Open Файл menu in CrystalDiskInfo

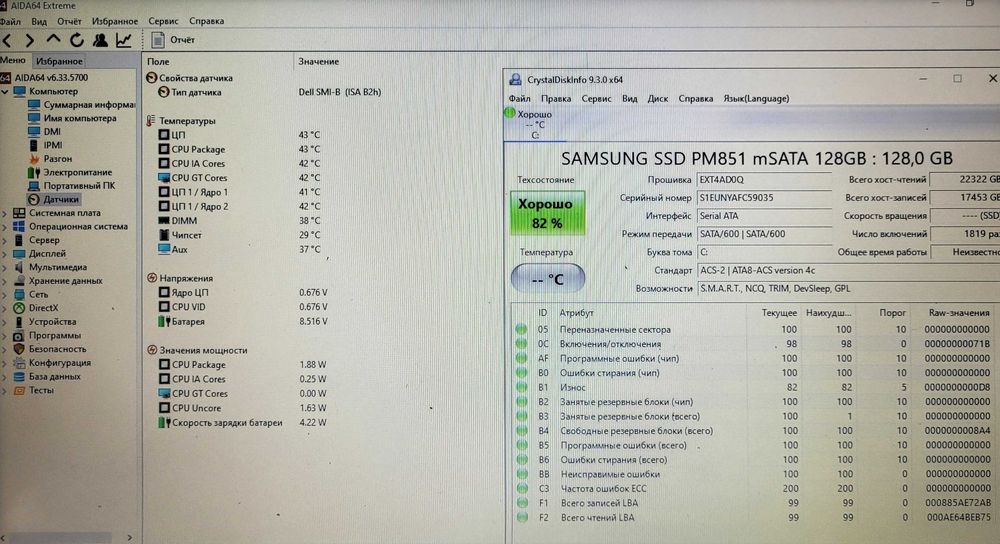click(x=520, y=99)
